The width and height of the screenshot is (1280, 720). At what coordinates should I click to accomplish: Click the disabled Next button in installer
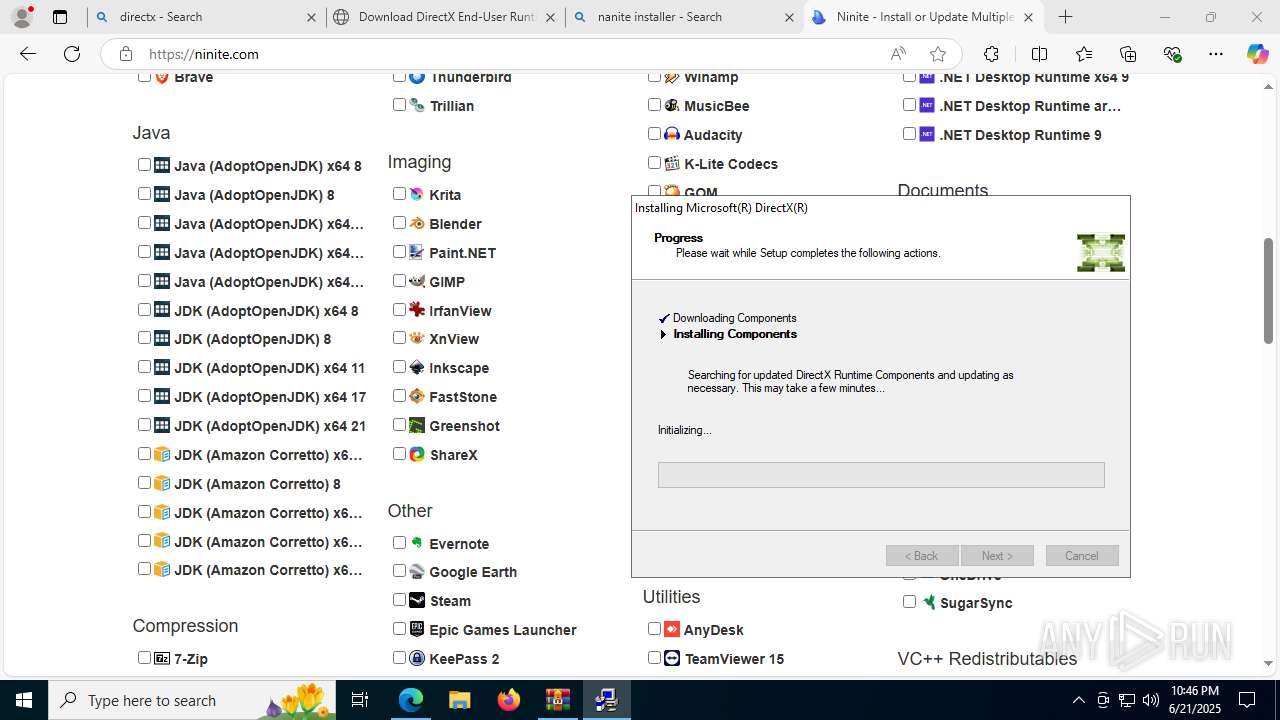[x=997, y=555]
